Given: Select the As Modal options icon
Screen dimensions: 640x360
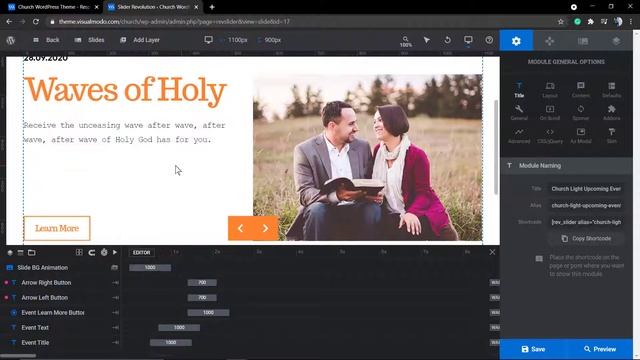Looking at the screenshot, I should [x=580, y=136].
